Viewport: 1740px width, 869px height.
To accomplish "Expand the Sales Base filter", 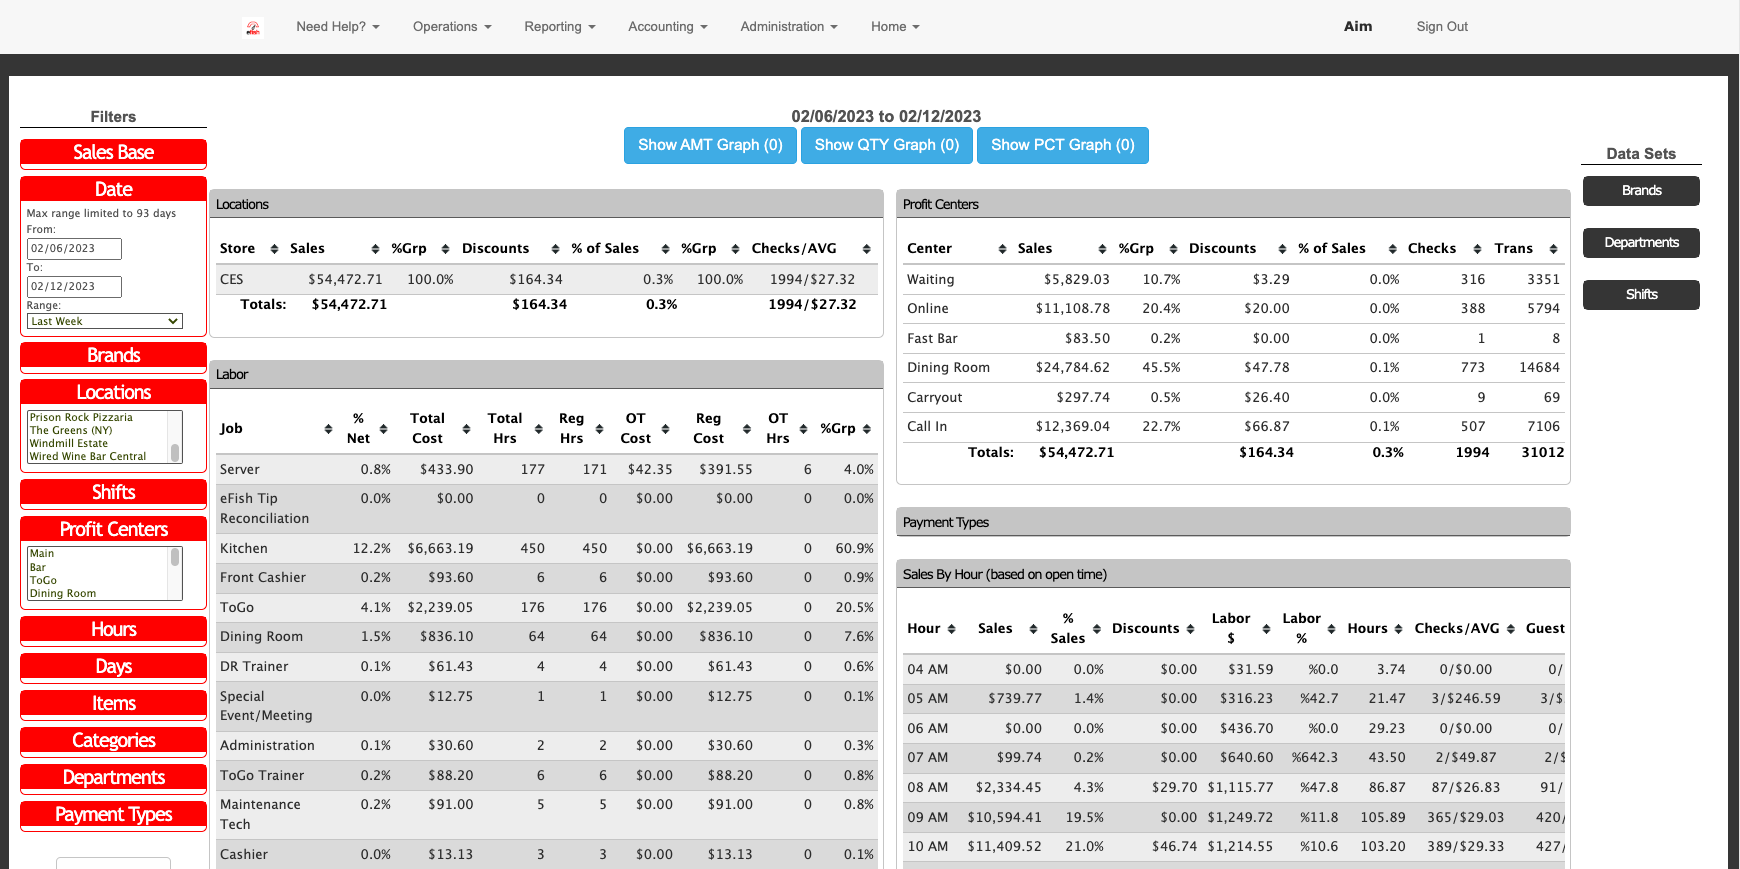I will [x=113, y=153].
